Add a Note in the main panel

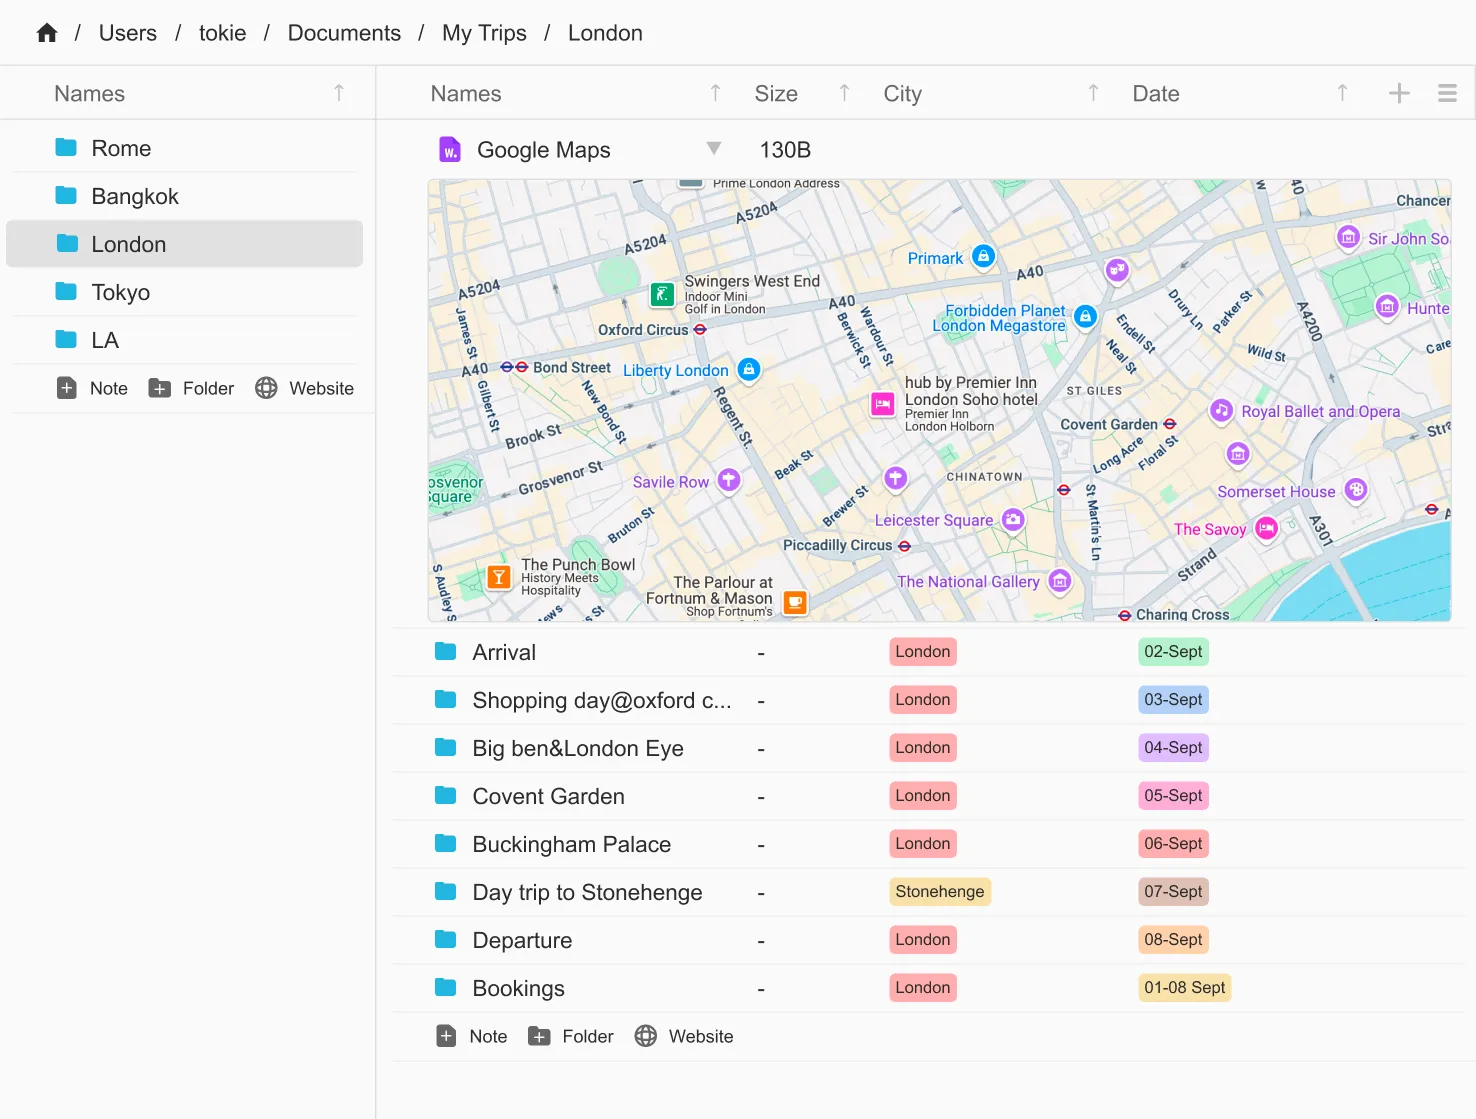pyautogui.click(x=472, y=1036)
